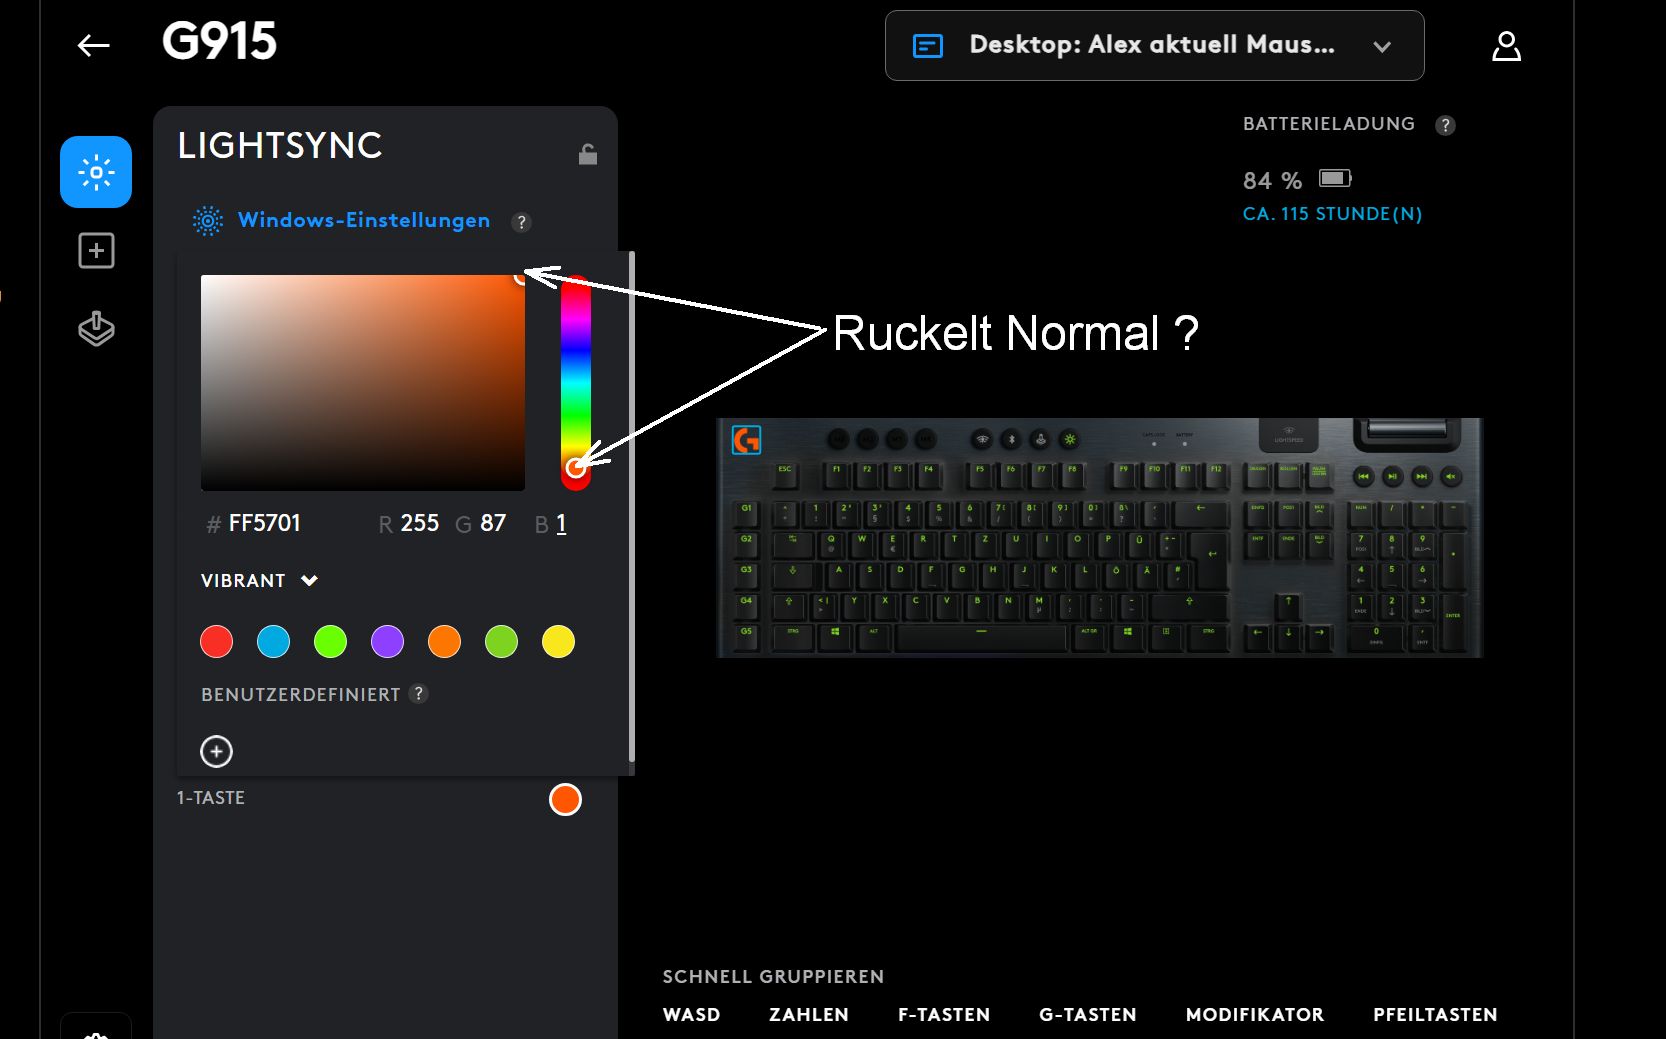Select Windows-Einstellungen link

(x=364, y=220)
